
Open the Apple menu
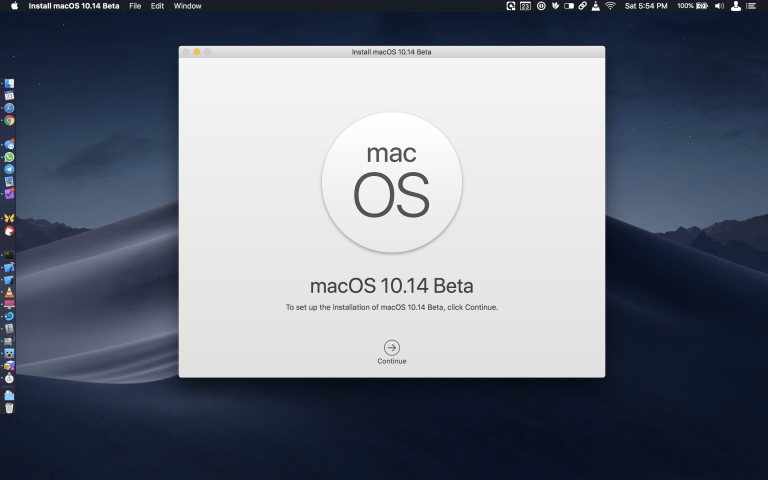(x=14, y=6)
